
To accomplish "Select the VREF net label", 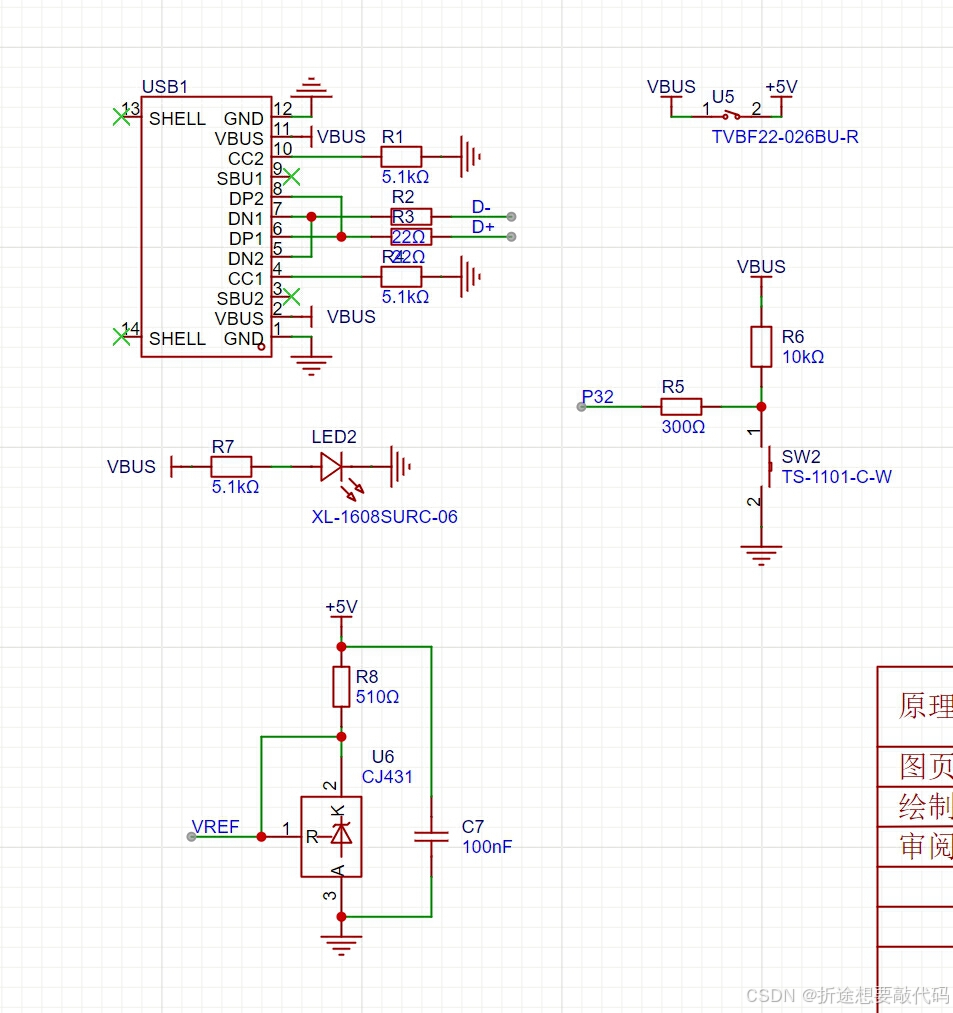I will [216, 827].
